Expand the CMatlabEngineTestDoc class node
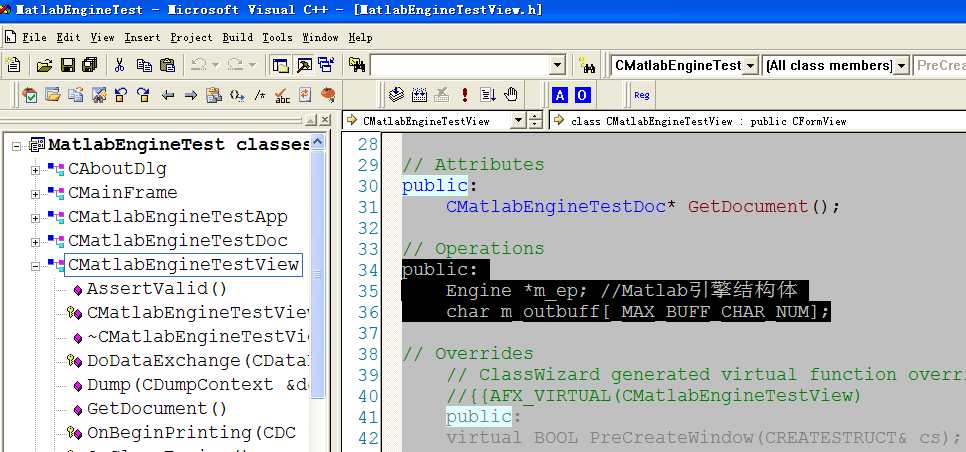This screenshot has width=966, height=452. pyautogui.click(x=35, y=242)
